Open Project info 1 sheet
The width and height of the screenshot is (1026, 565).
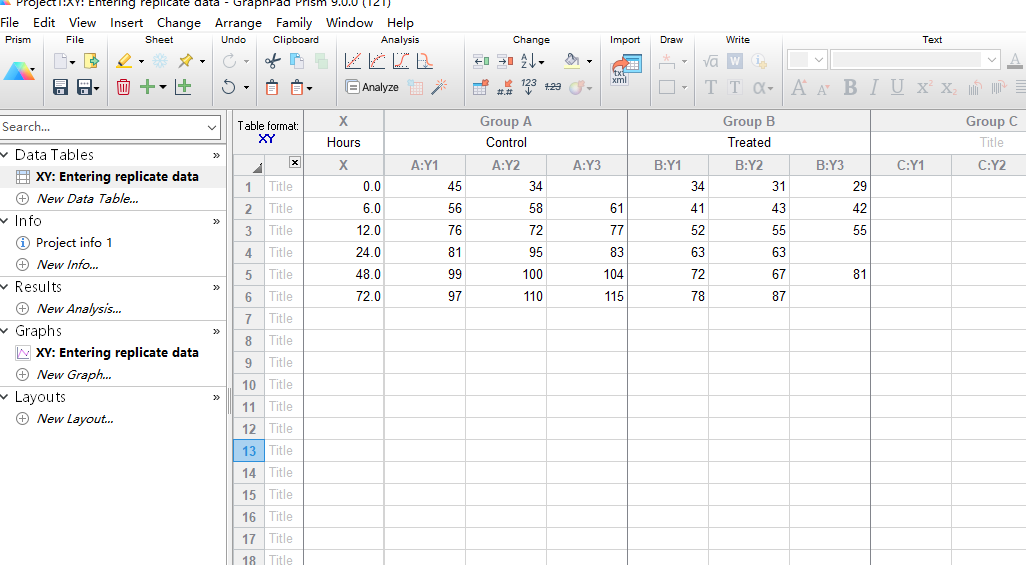(x=74, y=243)
